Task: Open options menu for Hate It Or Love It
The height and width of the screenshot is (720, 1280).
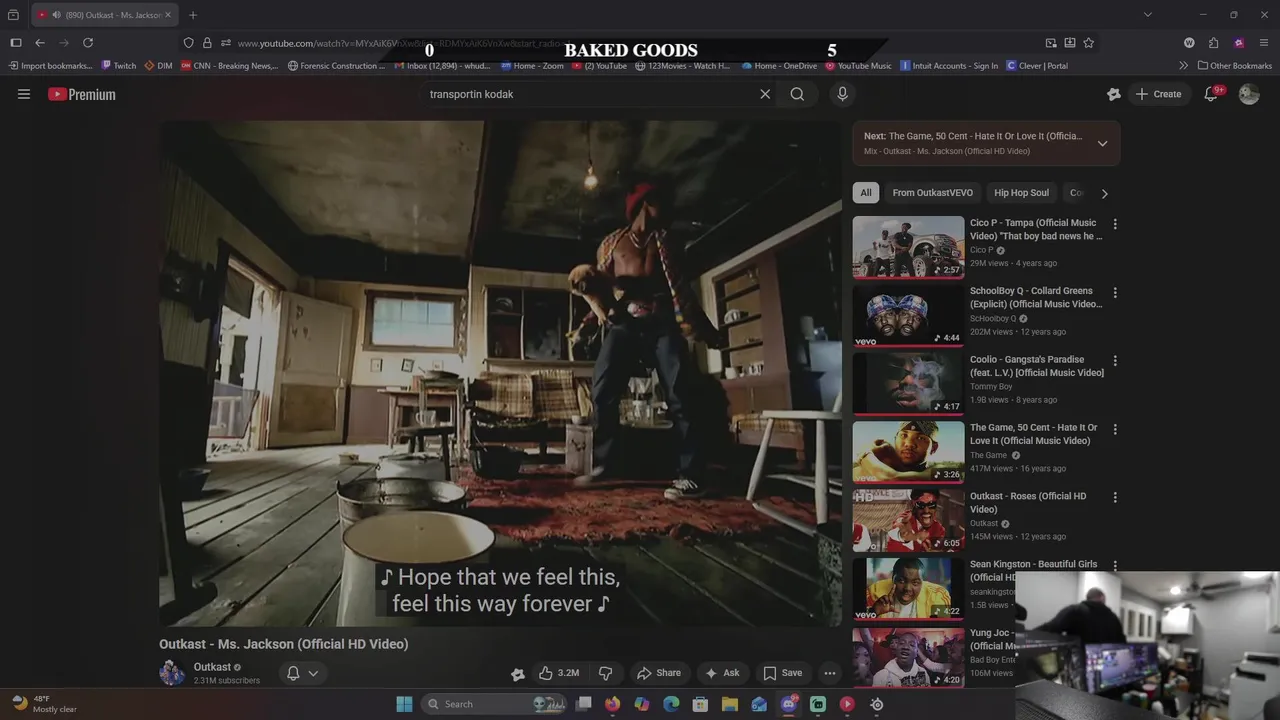Action: (x=1115, y=429)
